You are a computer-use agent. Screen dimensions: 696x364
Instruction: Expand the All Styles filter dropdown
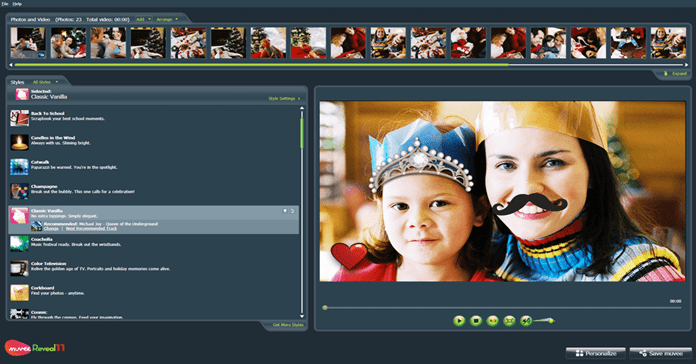(45, 82)
